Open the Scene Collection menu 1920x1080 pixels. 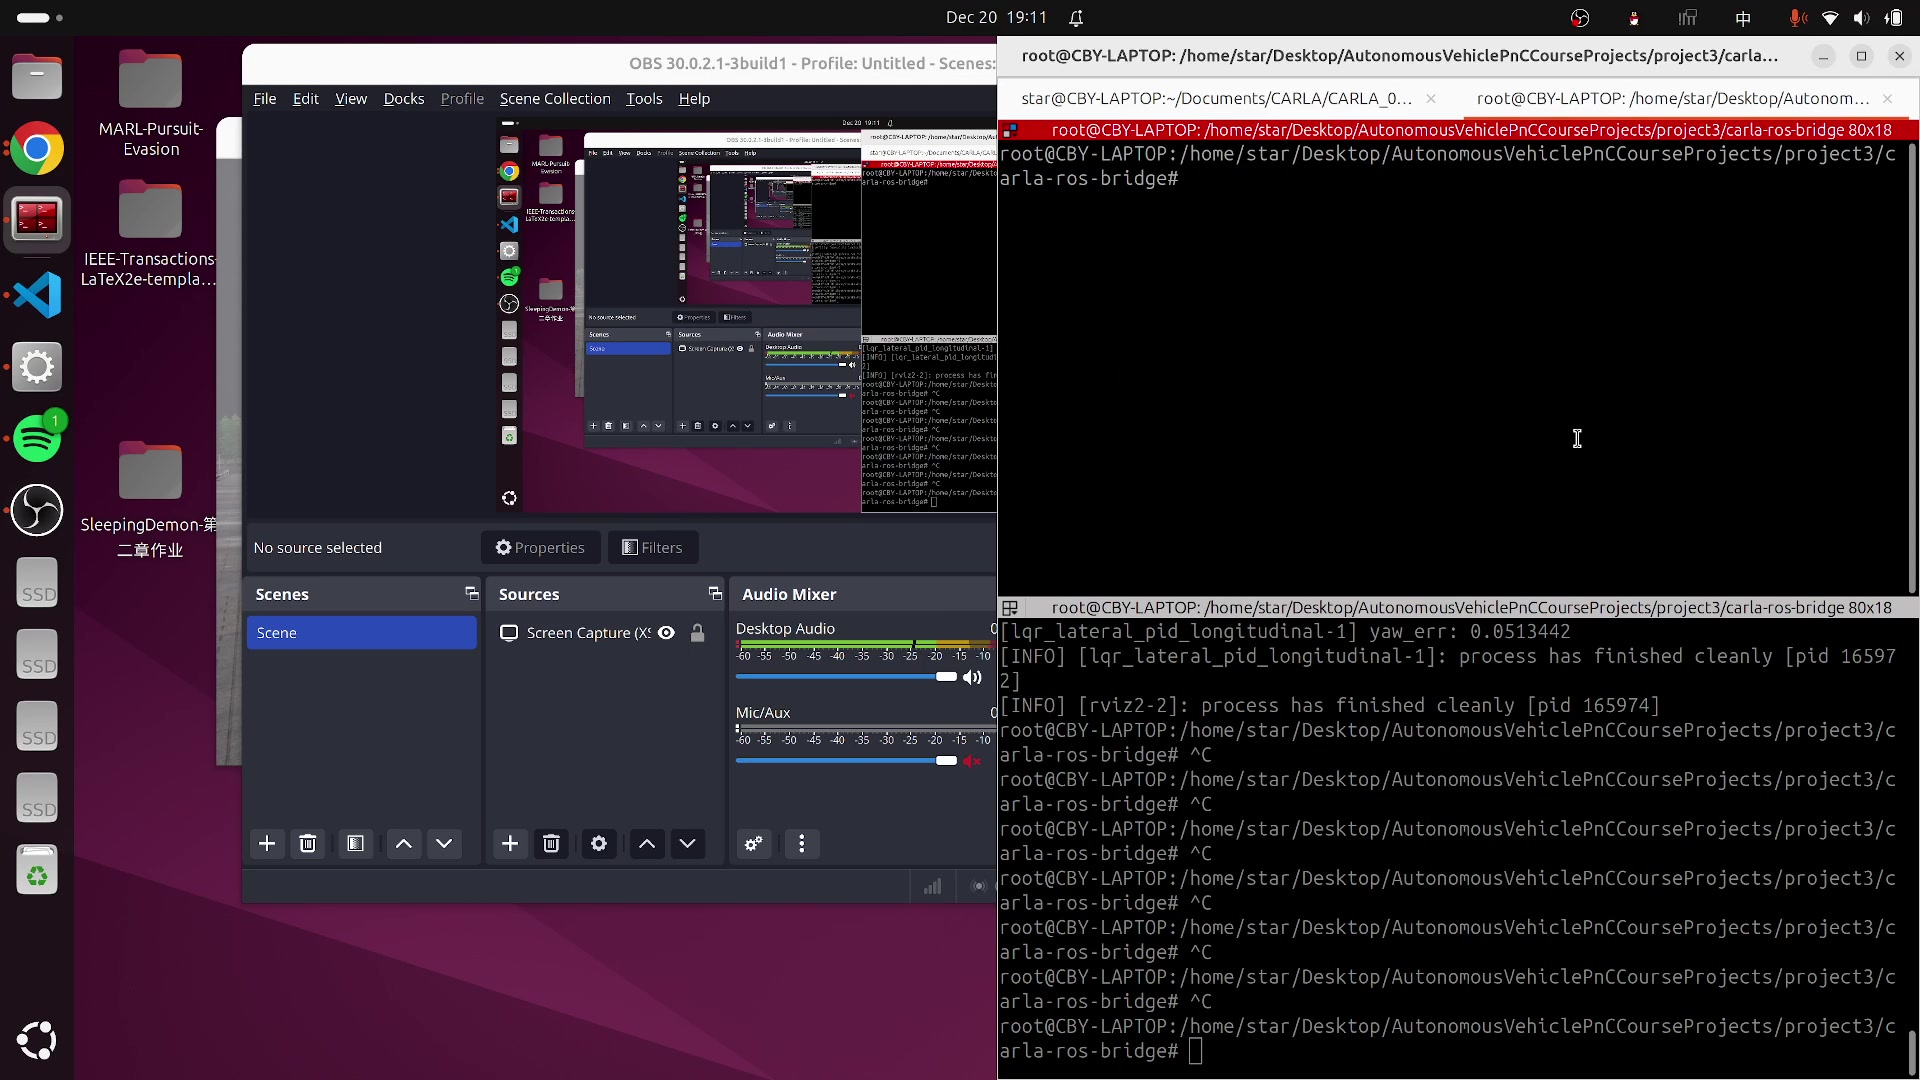tap(555, 99)
